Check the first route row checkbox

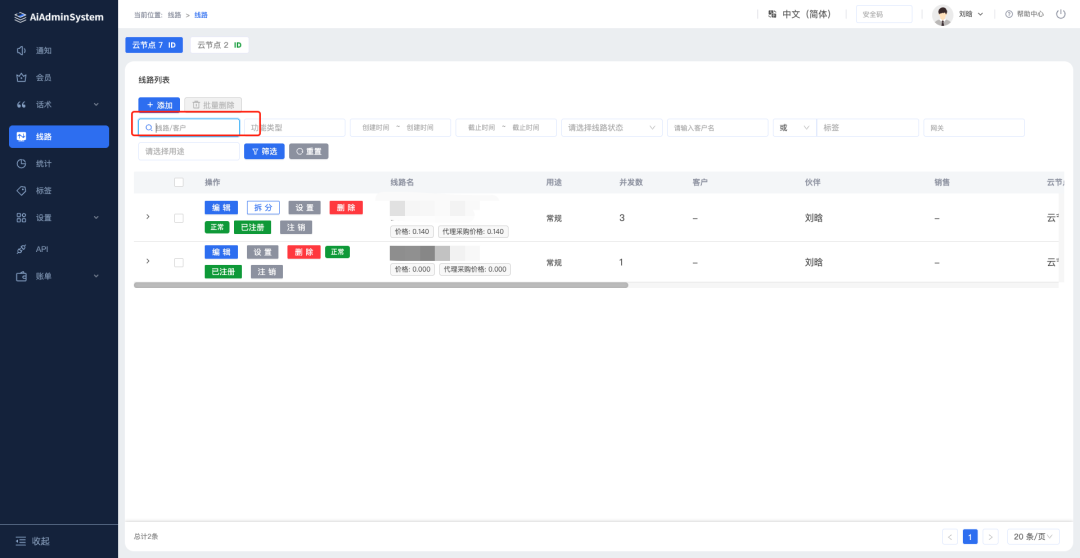[179, 217]
